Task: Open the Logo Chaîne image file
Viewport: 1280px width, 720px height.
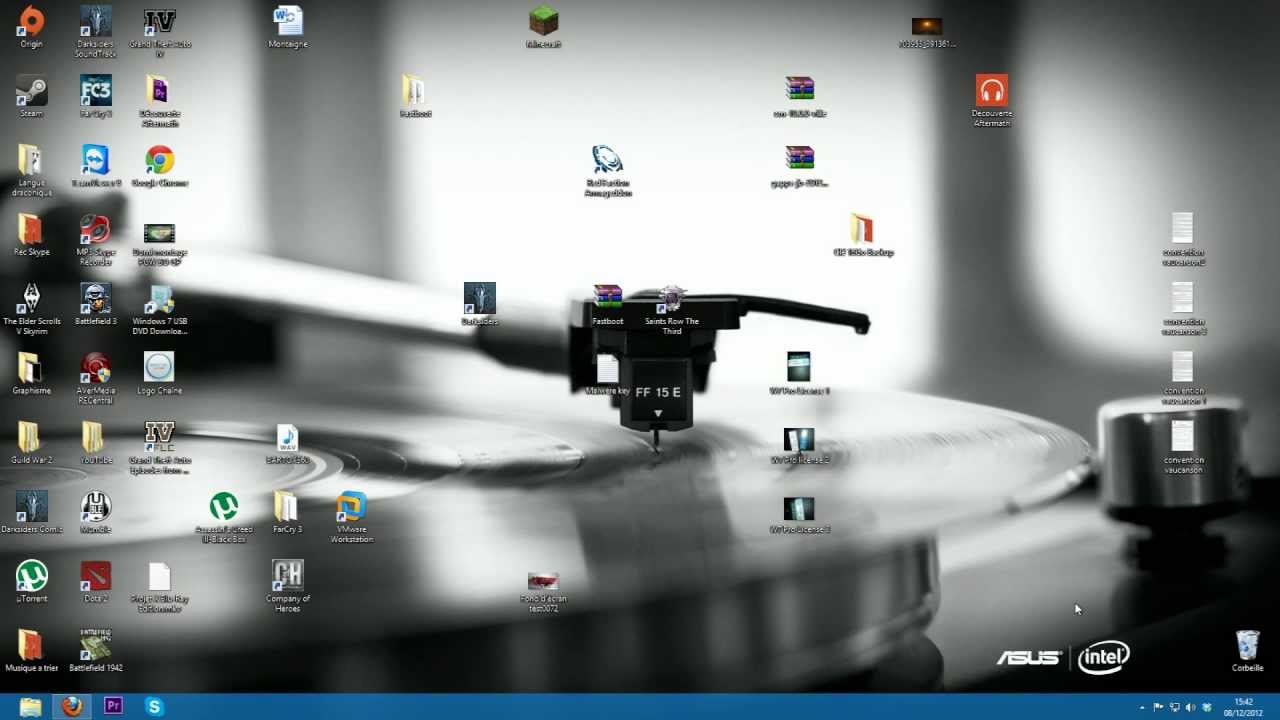Action: 160,367
